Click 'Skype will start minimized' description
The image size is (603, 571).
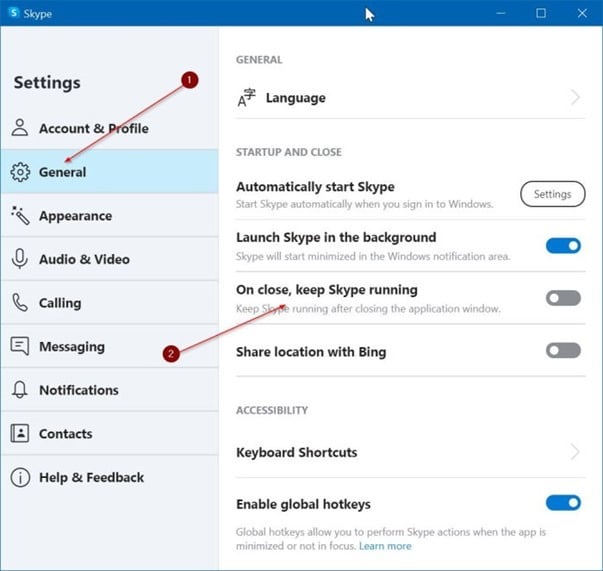373,256
